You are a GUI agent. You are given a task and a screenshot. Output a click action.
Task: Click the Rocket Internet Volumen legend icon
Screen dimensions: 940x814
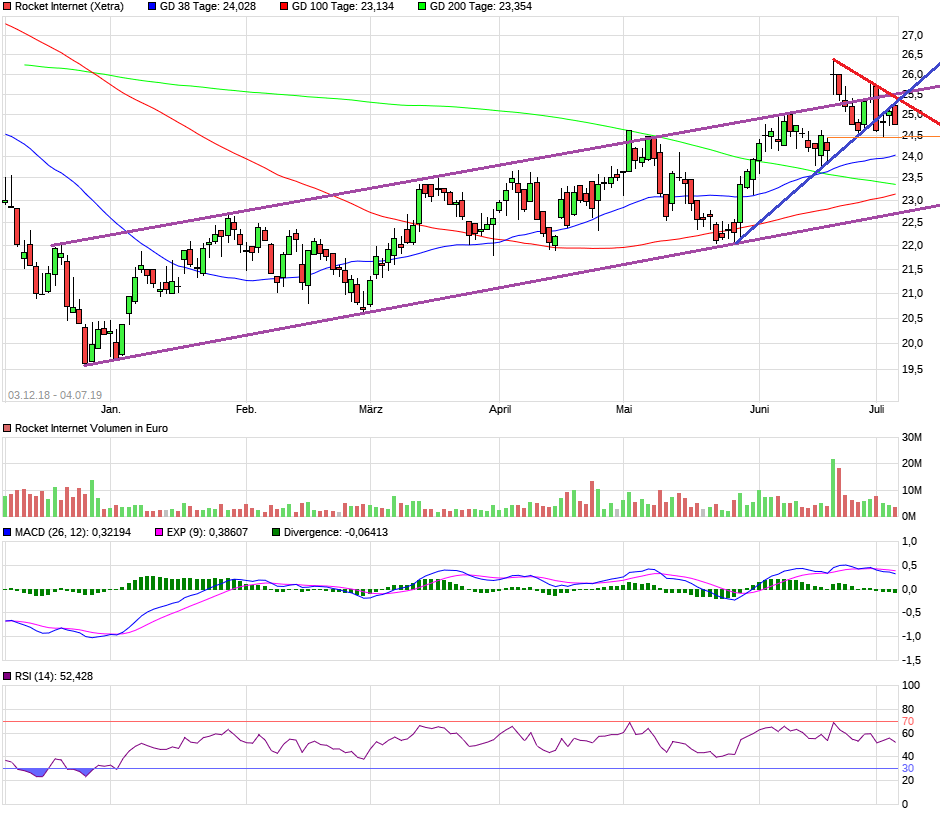pyautogui.click(x=8, y=427)
